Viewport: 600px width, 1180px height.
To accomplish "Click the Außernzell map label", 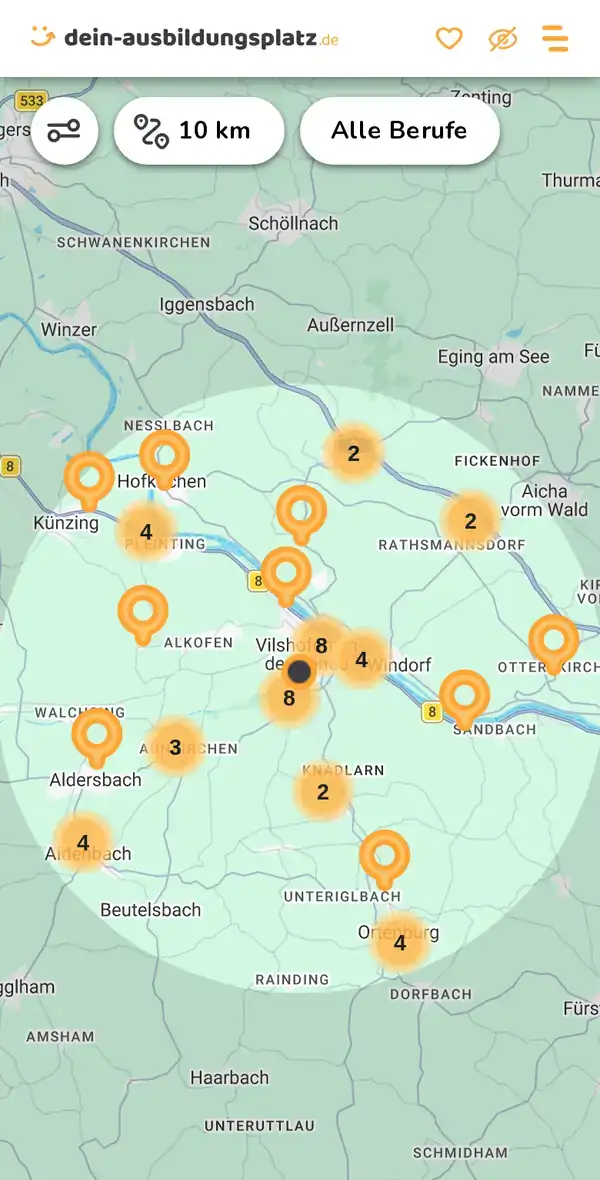I will coord(351,326).
